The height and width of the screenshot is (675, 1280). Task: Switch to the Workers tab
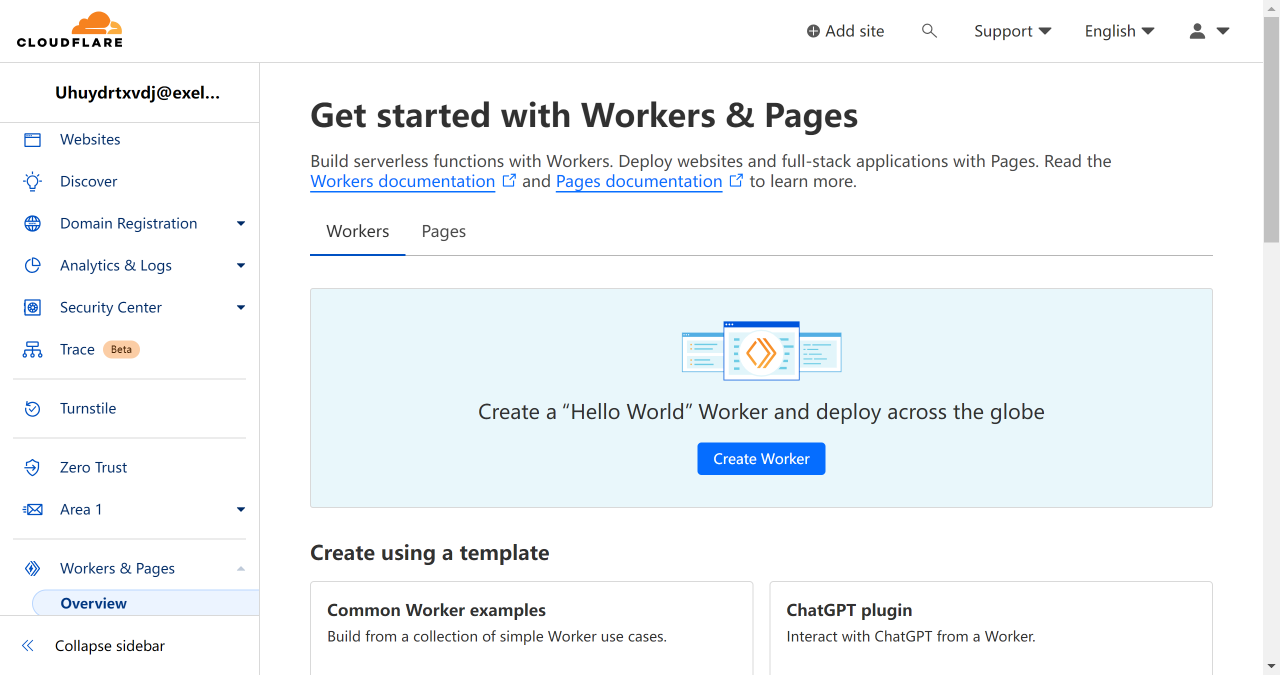[x=358, y=232]
